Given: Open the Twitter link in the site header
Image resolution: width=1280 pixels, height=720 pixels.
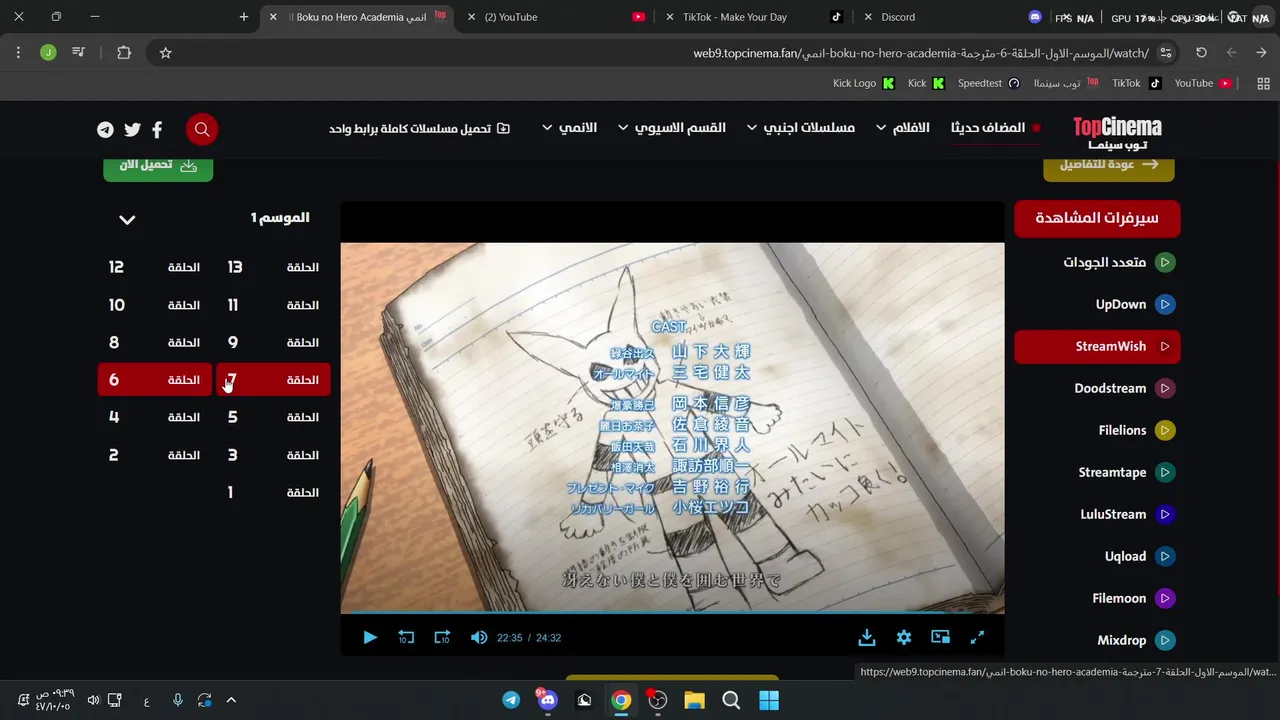Looking at the screenshot, I should pos(132,129).
